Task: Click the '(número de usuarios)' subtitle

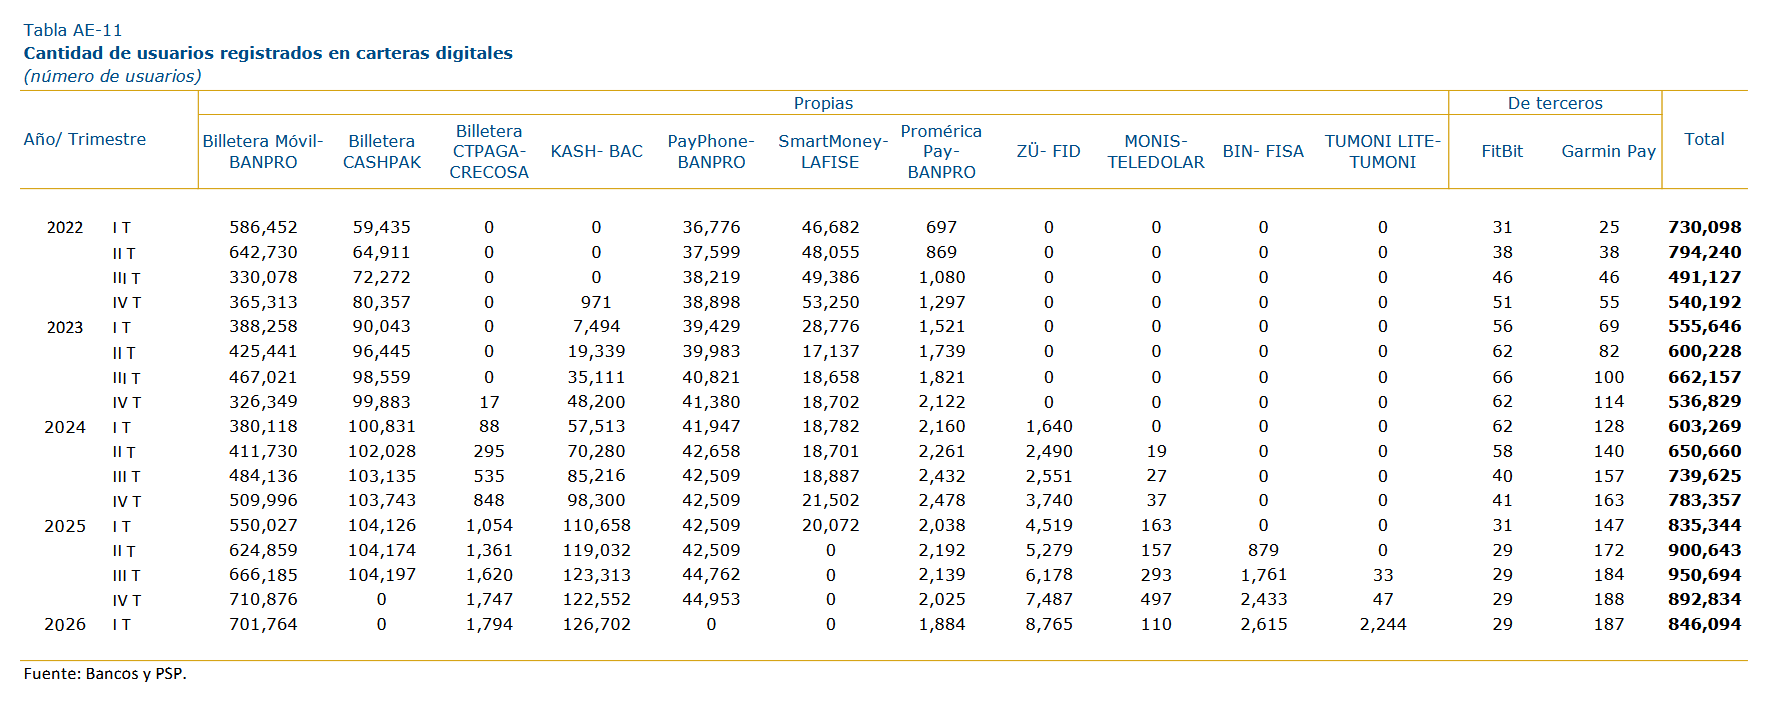Action: [112, 76]
